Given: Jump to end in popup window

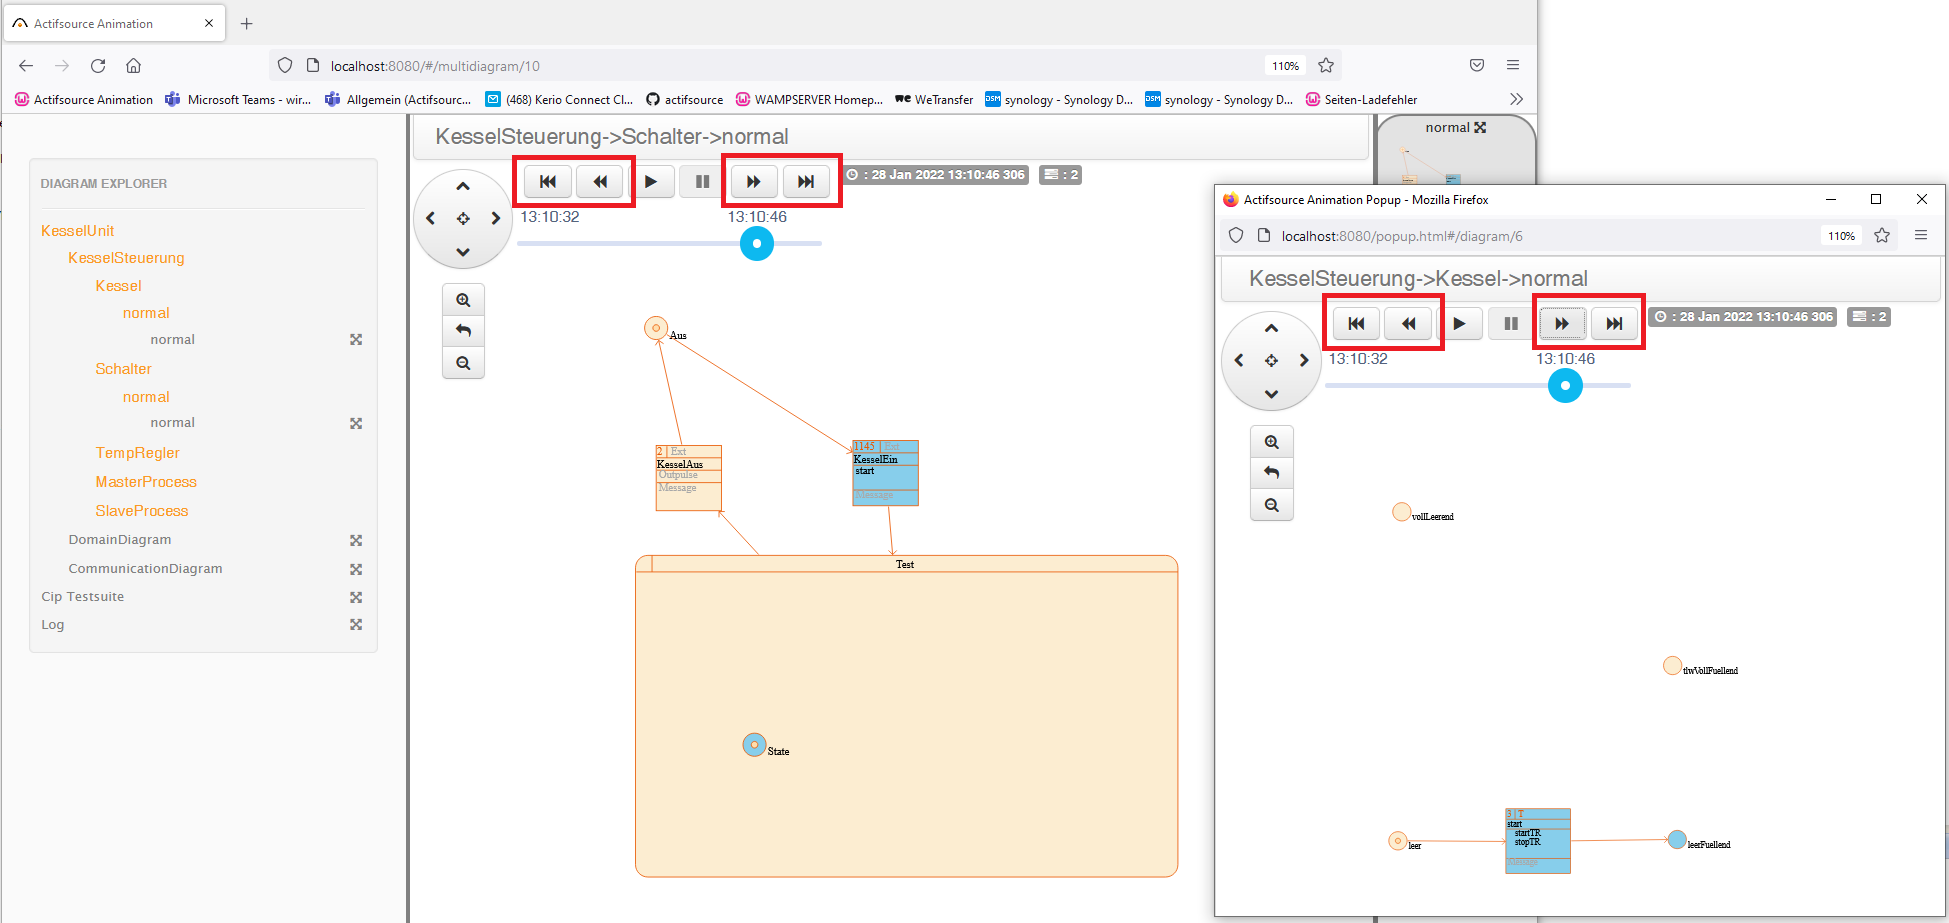Looking at the screenshot, I should click(1614, 324).
